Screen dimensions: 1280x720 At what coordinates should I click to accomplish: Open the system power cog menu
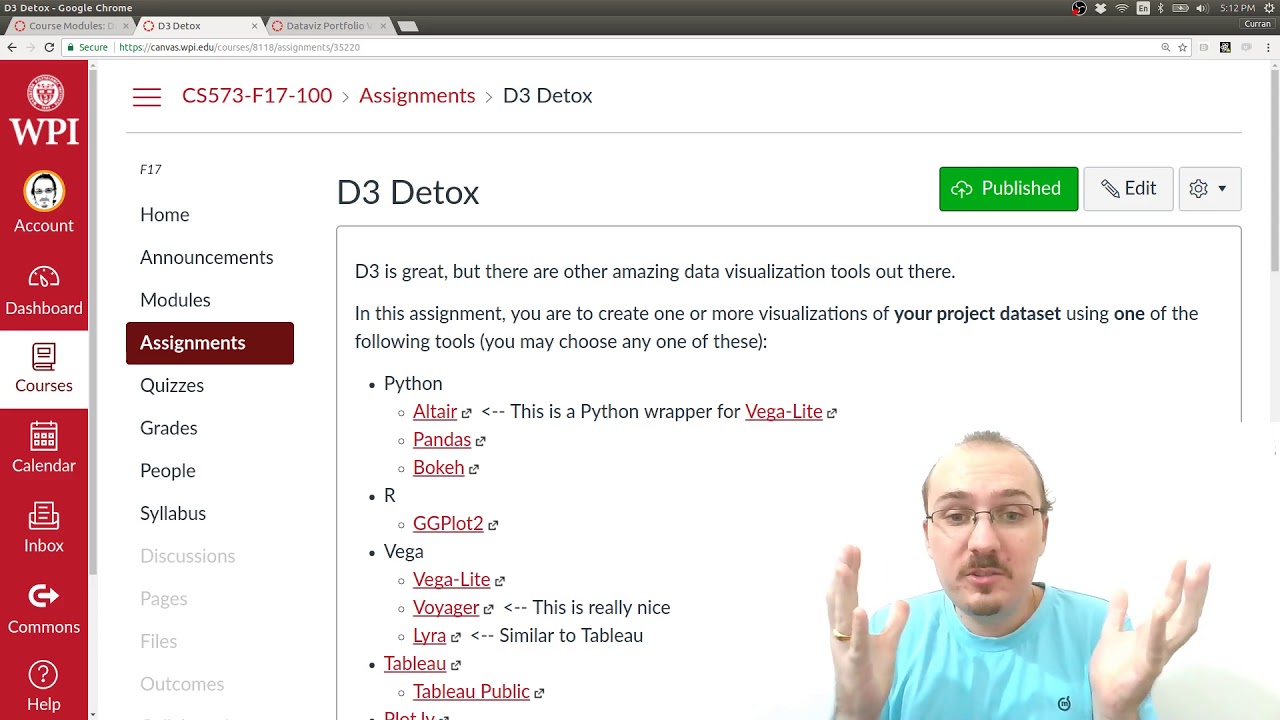click(1269, 8)
